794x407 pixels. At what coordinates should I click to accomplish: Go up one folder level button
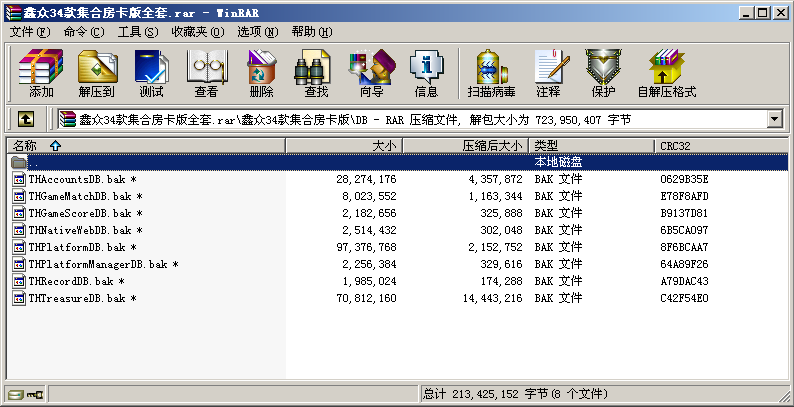click(x=26, y=120)
